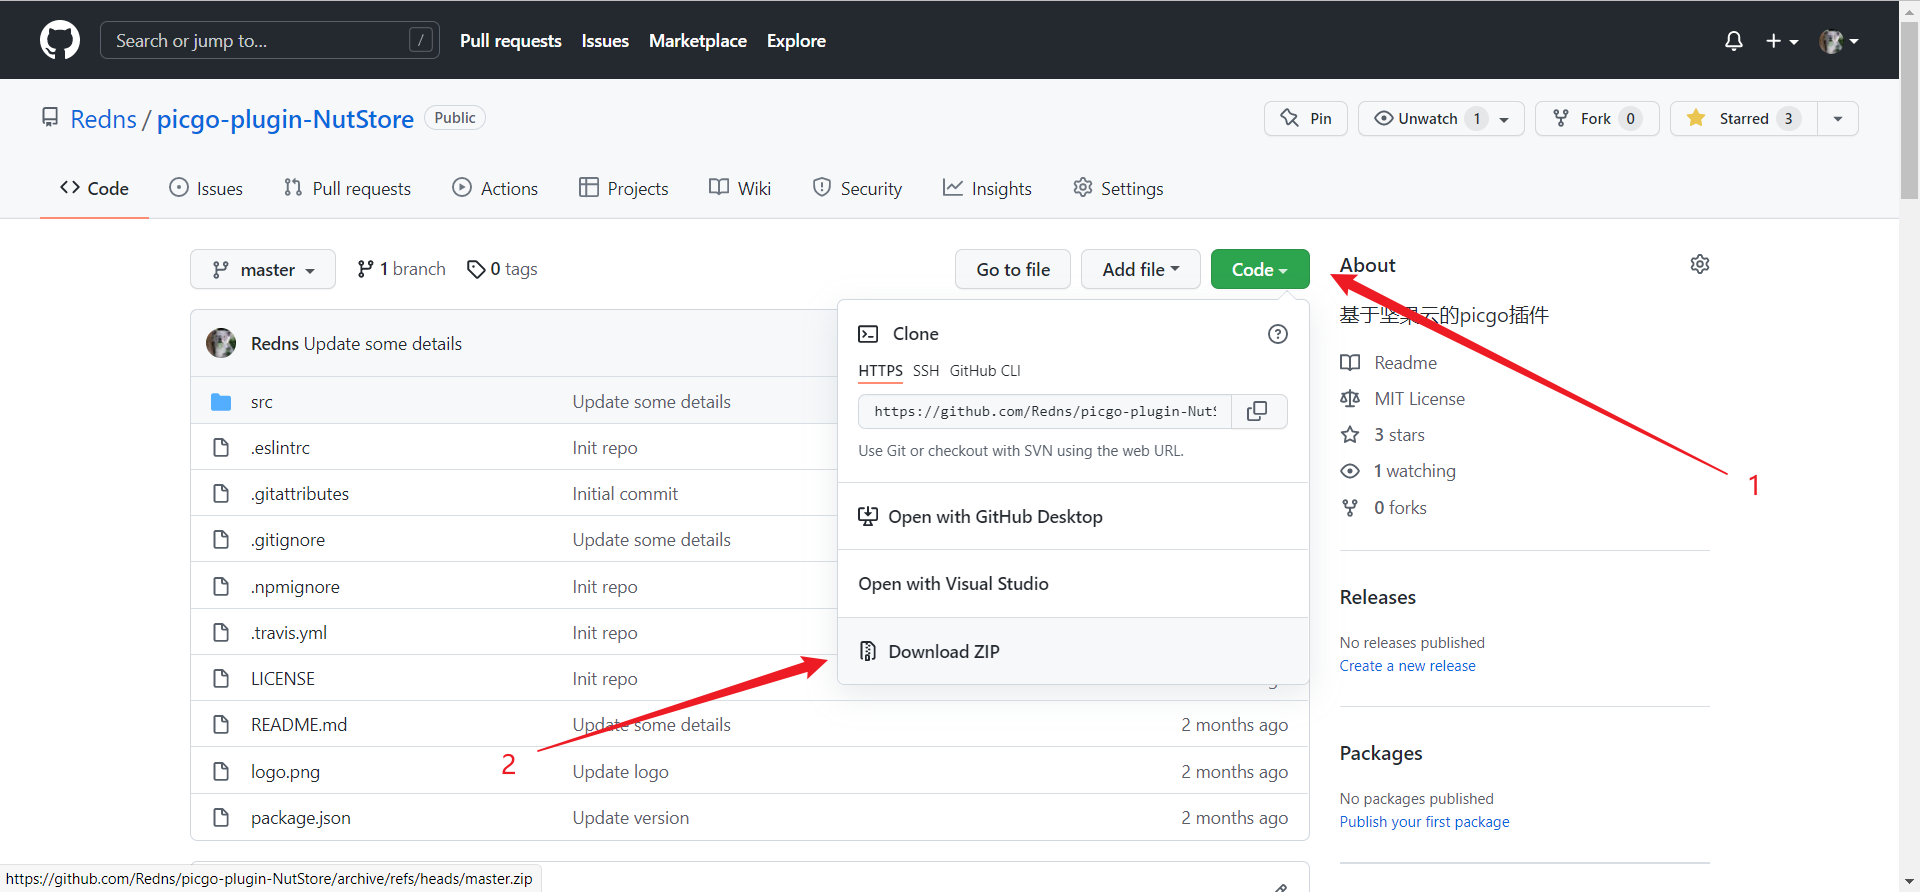Open the master branch selector
The width and height of the screenshot is (1920, 892).
tap(263, 269)
